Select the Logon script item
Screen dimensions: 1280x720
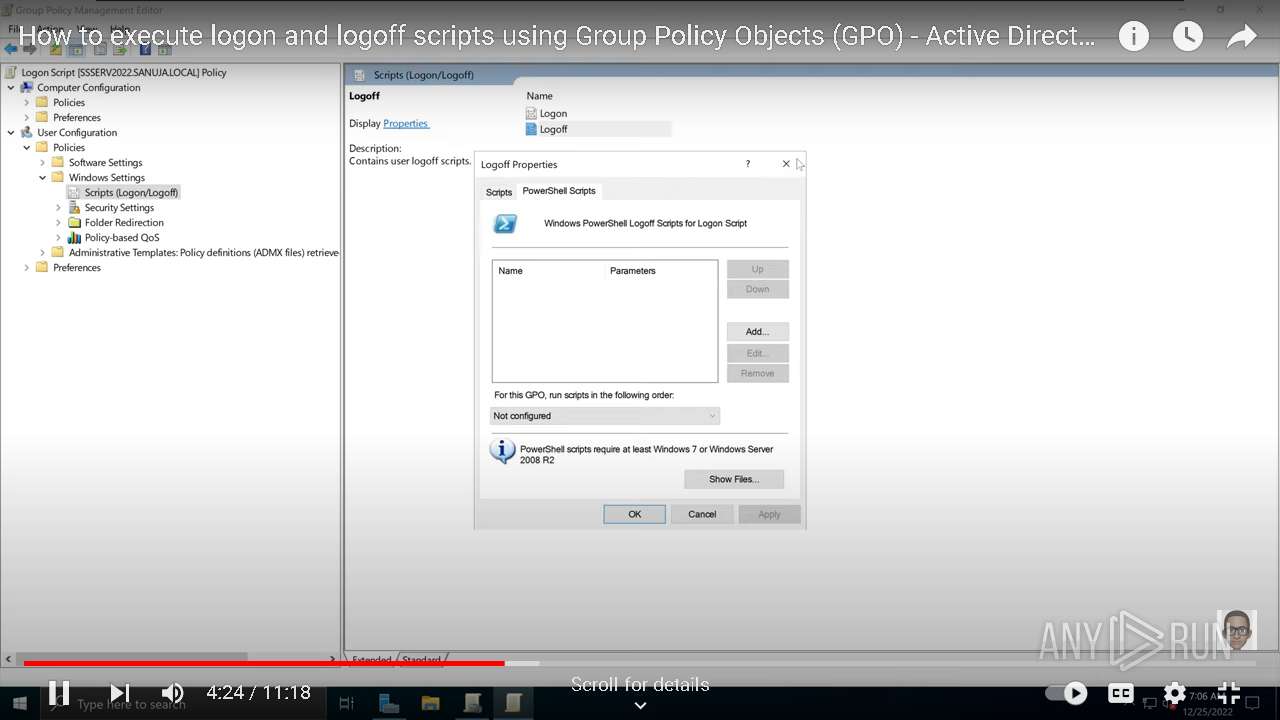pos(553,114)
